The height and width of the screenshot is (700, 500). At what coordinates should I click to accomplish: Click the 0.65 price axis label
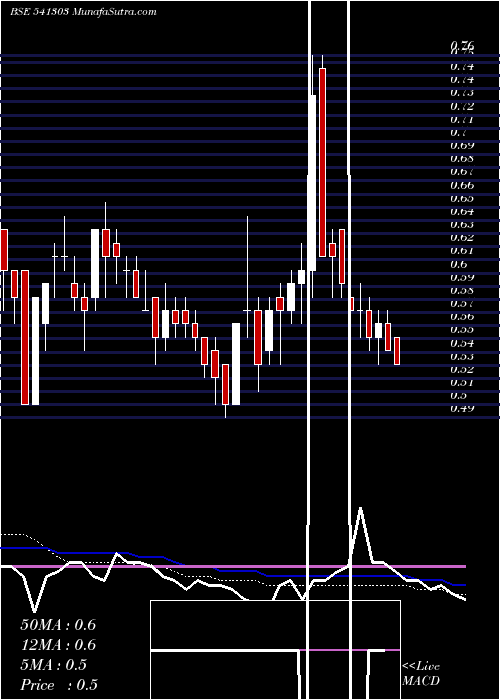tap(462, 198)
